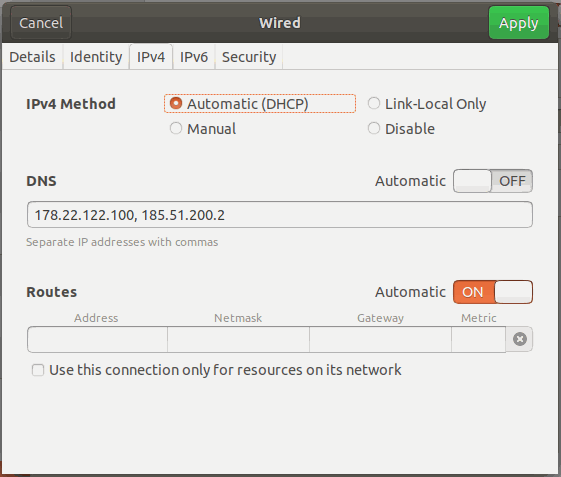Image resolution: width=561 pixels, height=477 pixels.
Task: Open the Identity tab
Action: pos(96,57)
